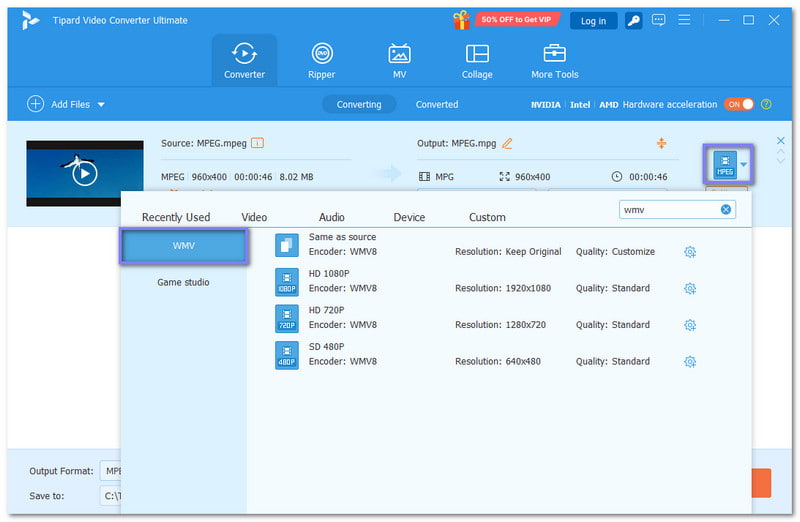The width and height of the screenshot is (800, 522).
Task: Click the output resolution 960x400
Action: [x=532, y=177]
